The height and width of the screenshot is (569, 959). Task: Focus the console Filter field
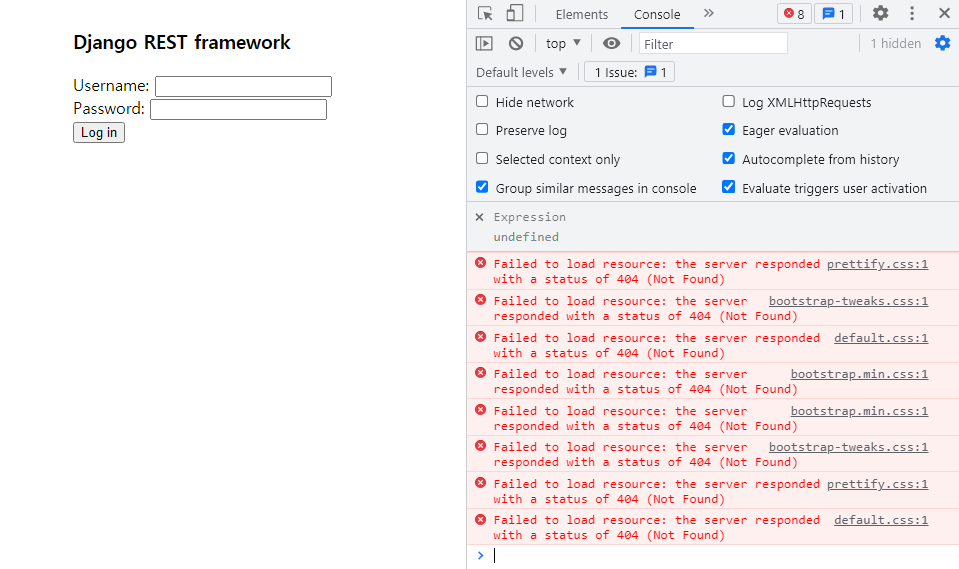tap(713, 43)
